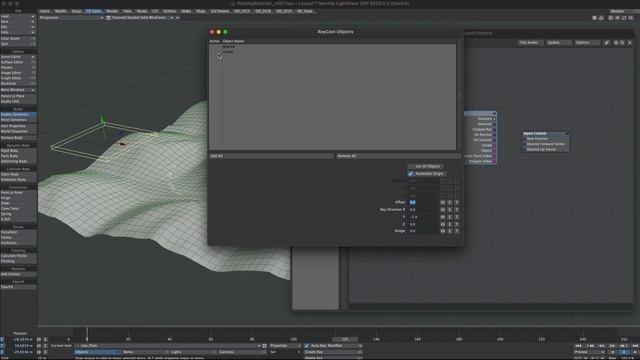This screenshot has height=360, width=640.
Task: Click E button for Ray Direction Z
Action: pos(450,224)
